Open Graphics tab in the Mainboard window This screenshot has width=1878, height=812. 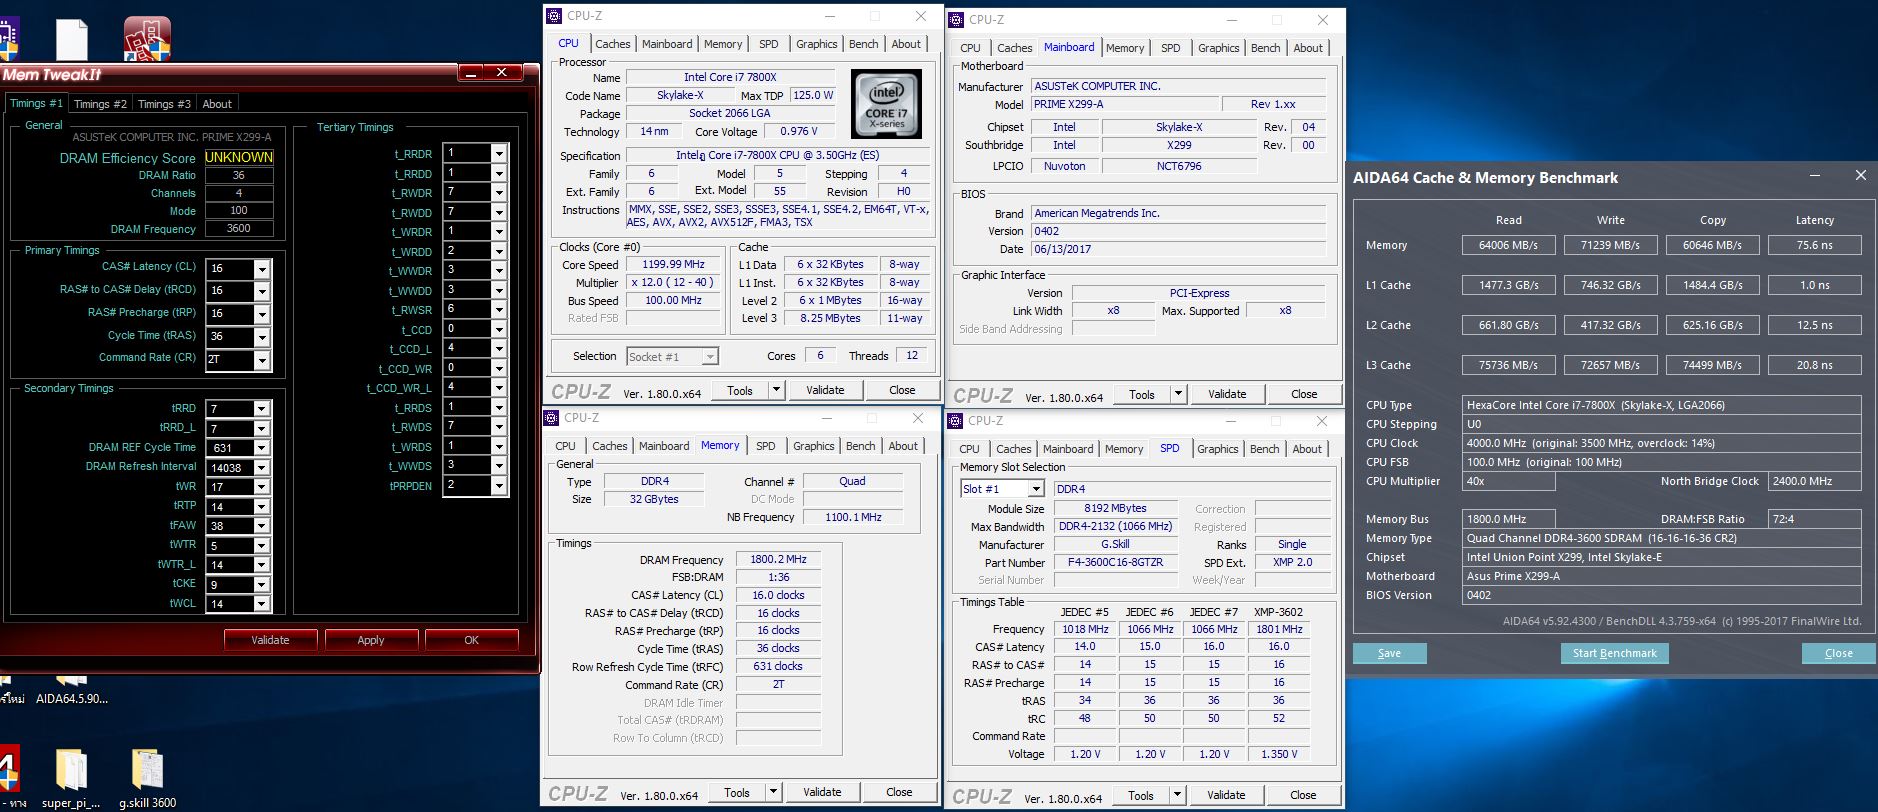point(1219,48)
